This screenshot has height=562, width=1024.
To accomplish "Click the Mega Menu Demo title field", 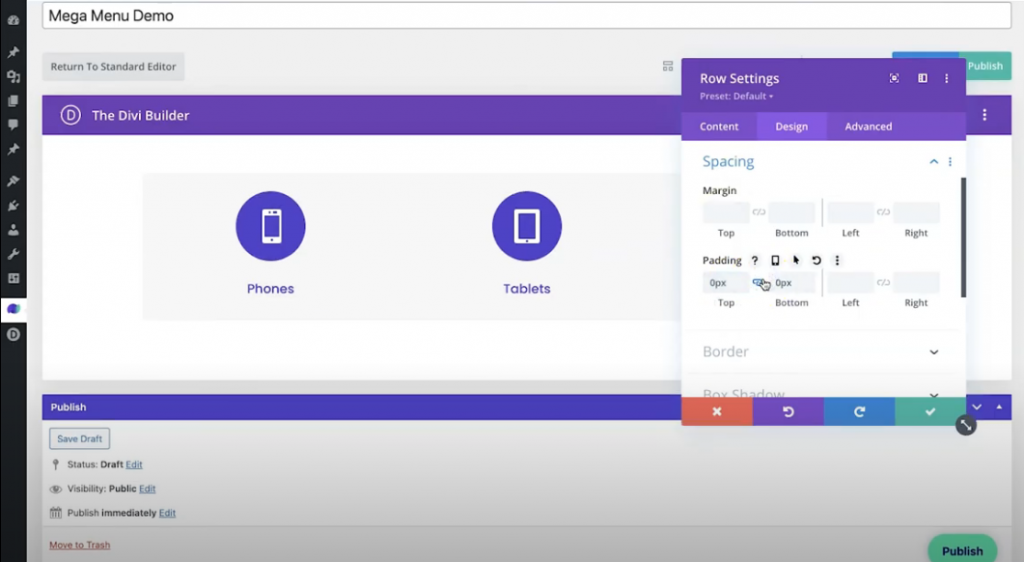I will pos(526,16).
